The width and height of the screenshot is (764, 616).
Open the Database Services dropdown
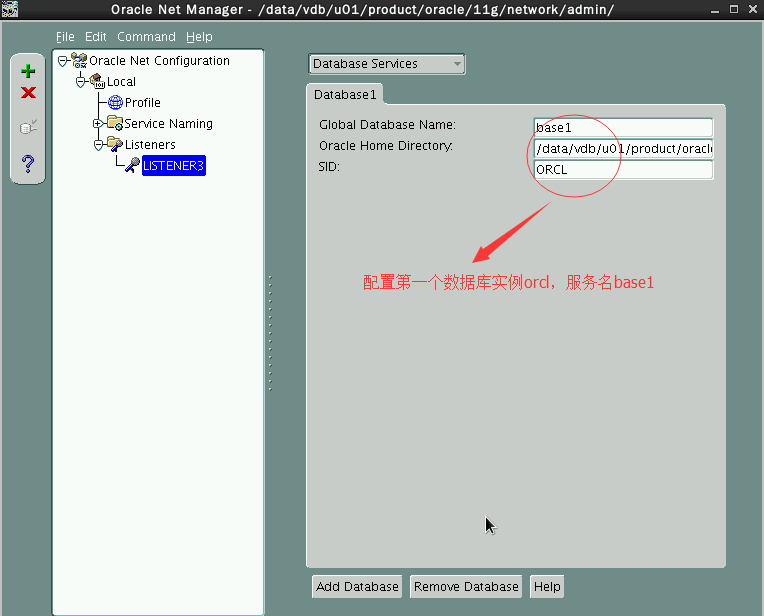point(387,64)
